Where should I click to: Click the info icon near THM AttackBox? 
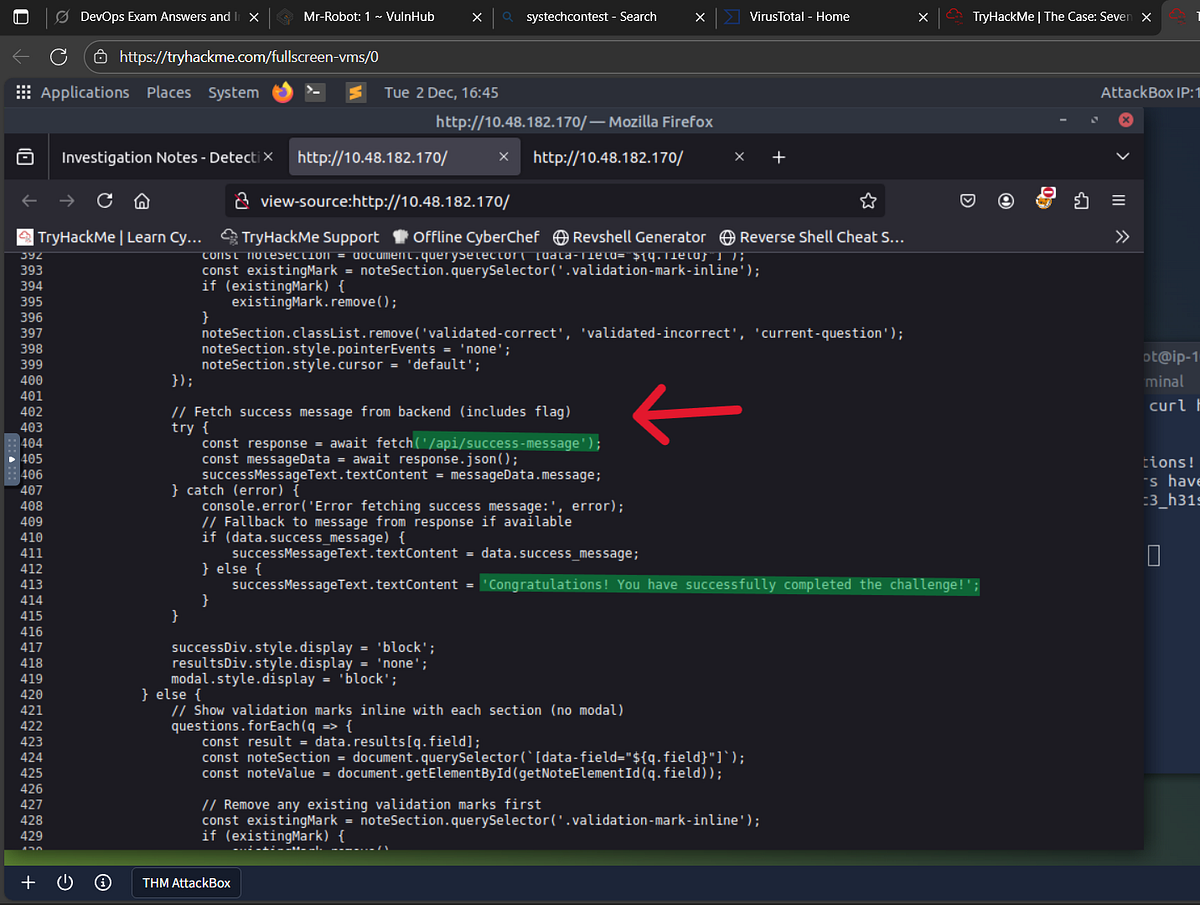coord(102,882)
